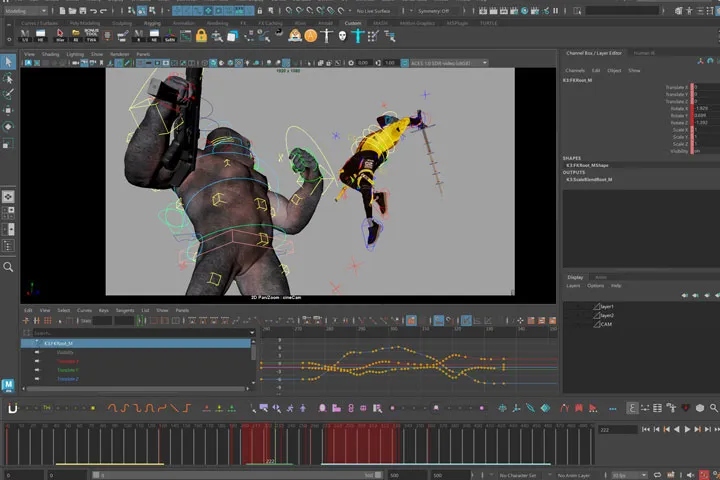Screen dimensions: 720x480
Task: Click the magnifier search icon in toolbox
Action: point(8,267)
